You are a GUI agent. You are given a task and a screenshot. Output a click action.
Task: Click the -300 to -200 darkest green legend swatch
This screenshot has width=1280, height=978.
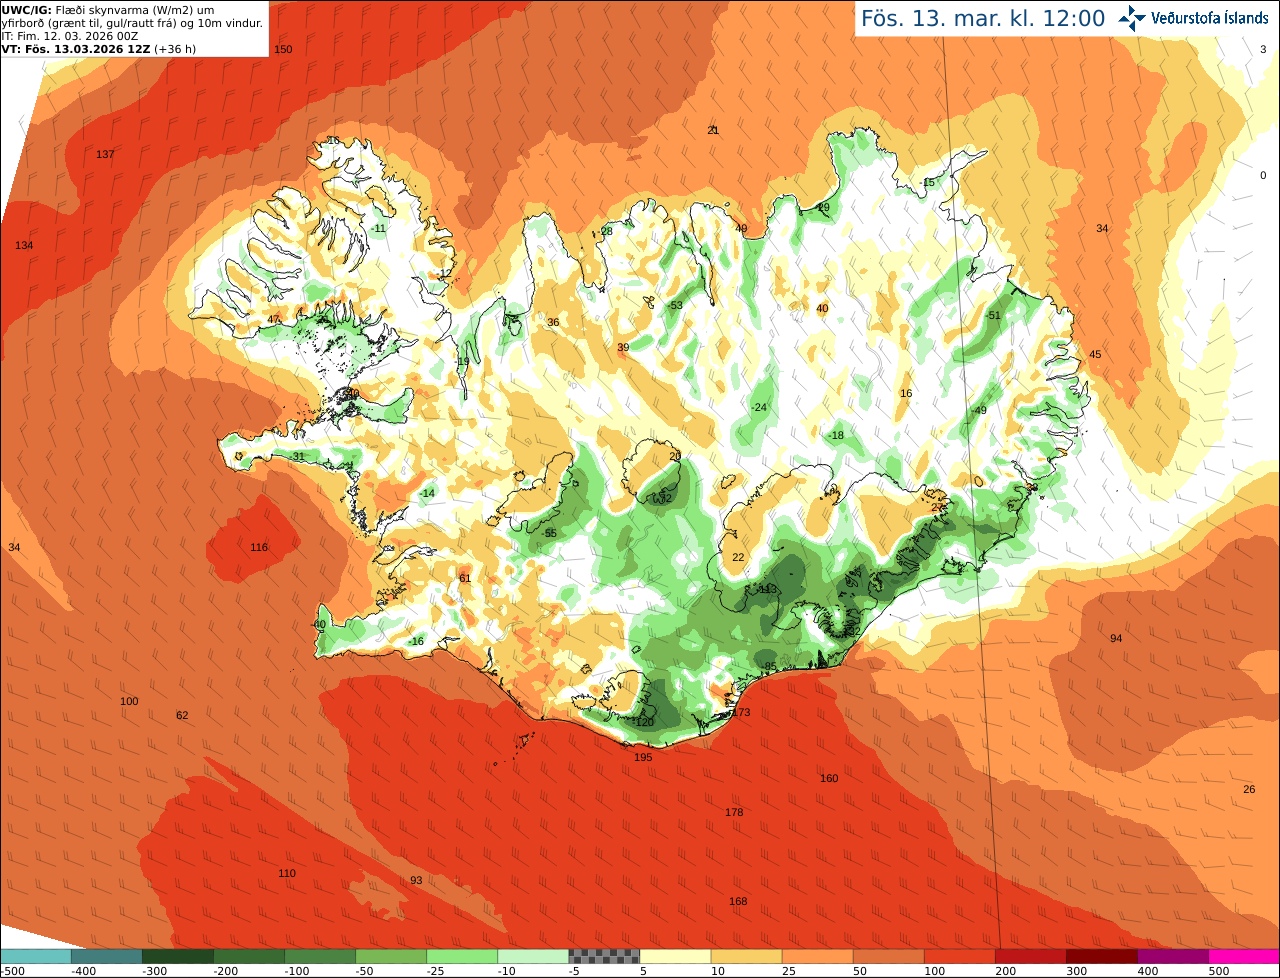(177, 955)
